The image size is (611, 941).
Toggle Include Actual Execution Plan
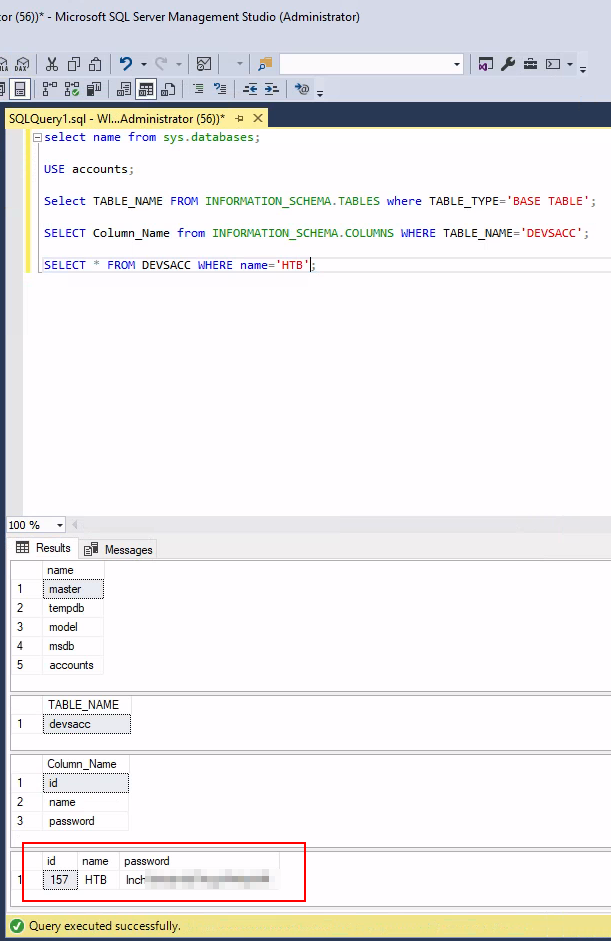tap(50, 89)
